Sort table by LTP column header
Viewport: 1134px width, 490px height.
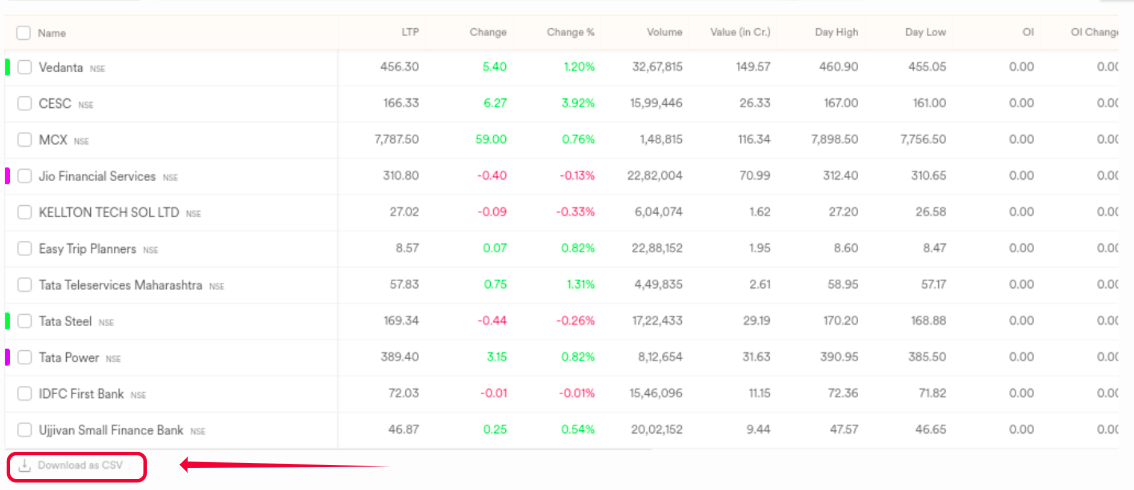coord(409,32)
